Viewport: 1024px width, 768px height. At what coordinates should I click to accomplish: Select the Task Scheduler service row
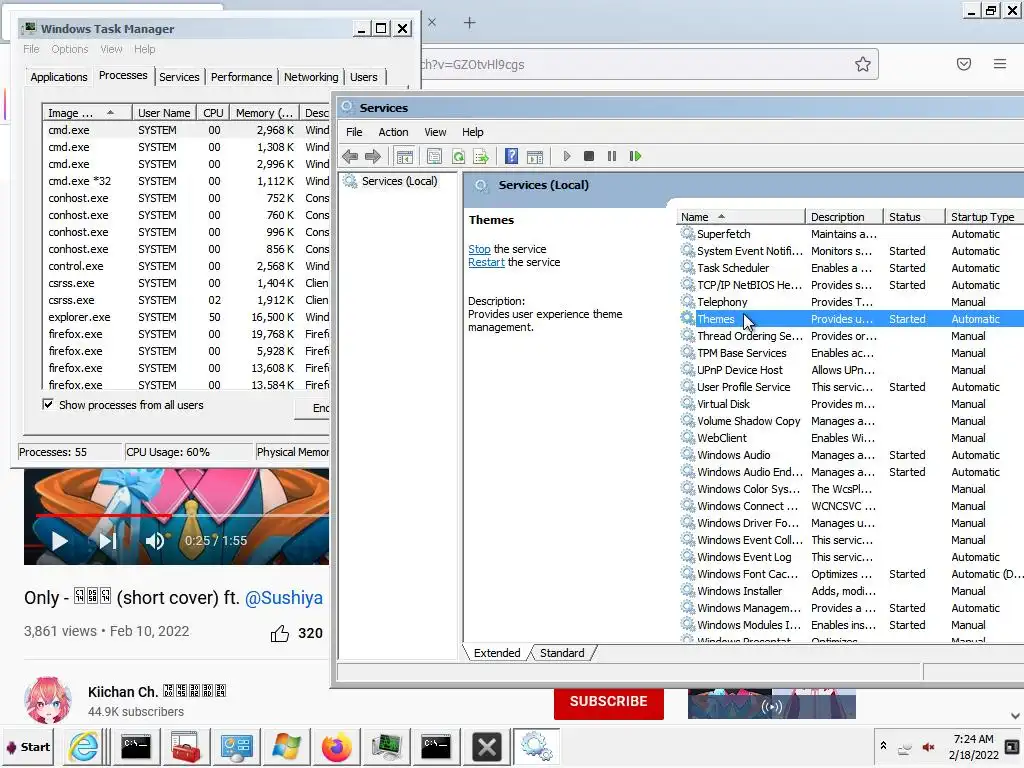(849, 268)
